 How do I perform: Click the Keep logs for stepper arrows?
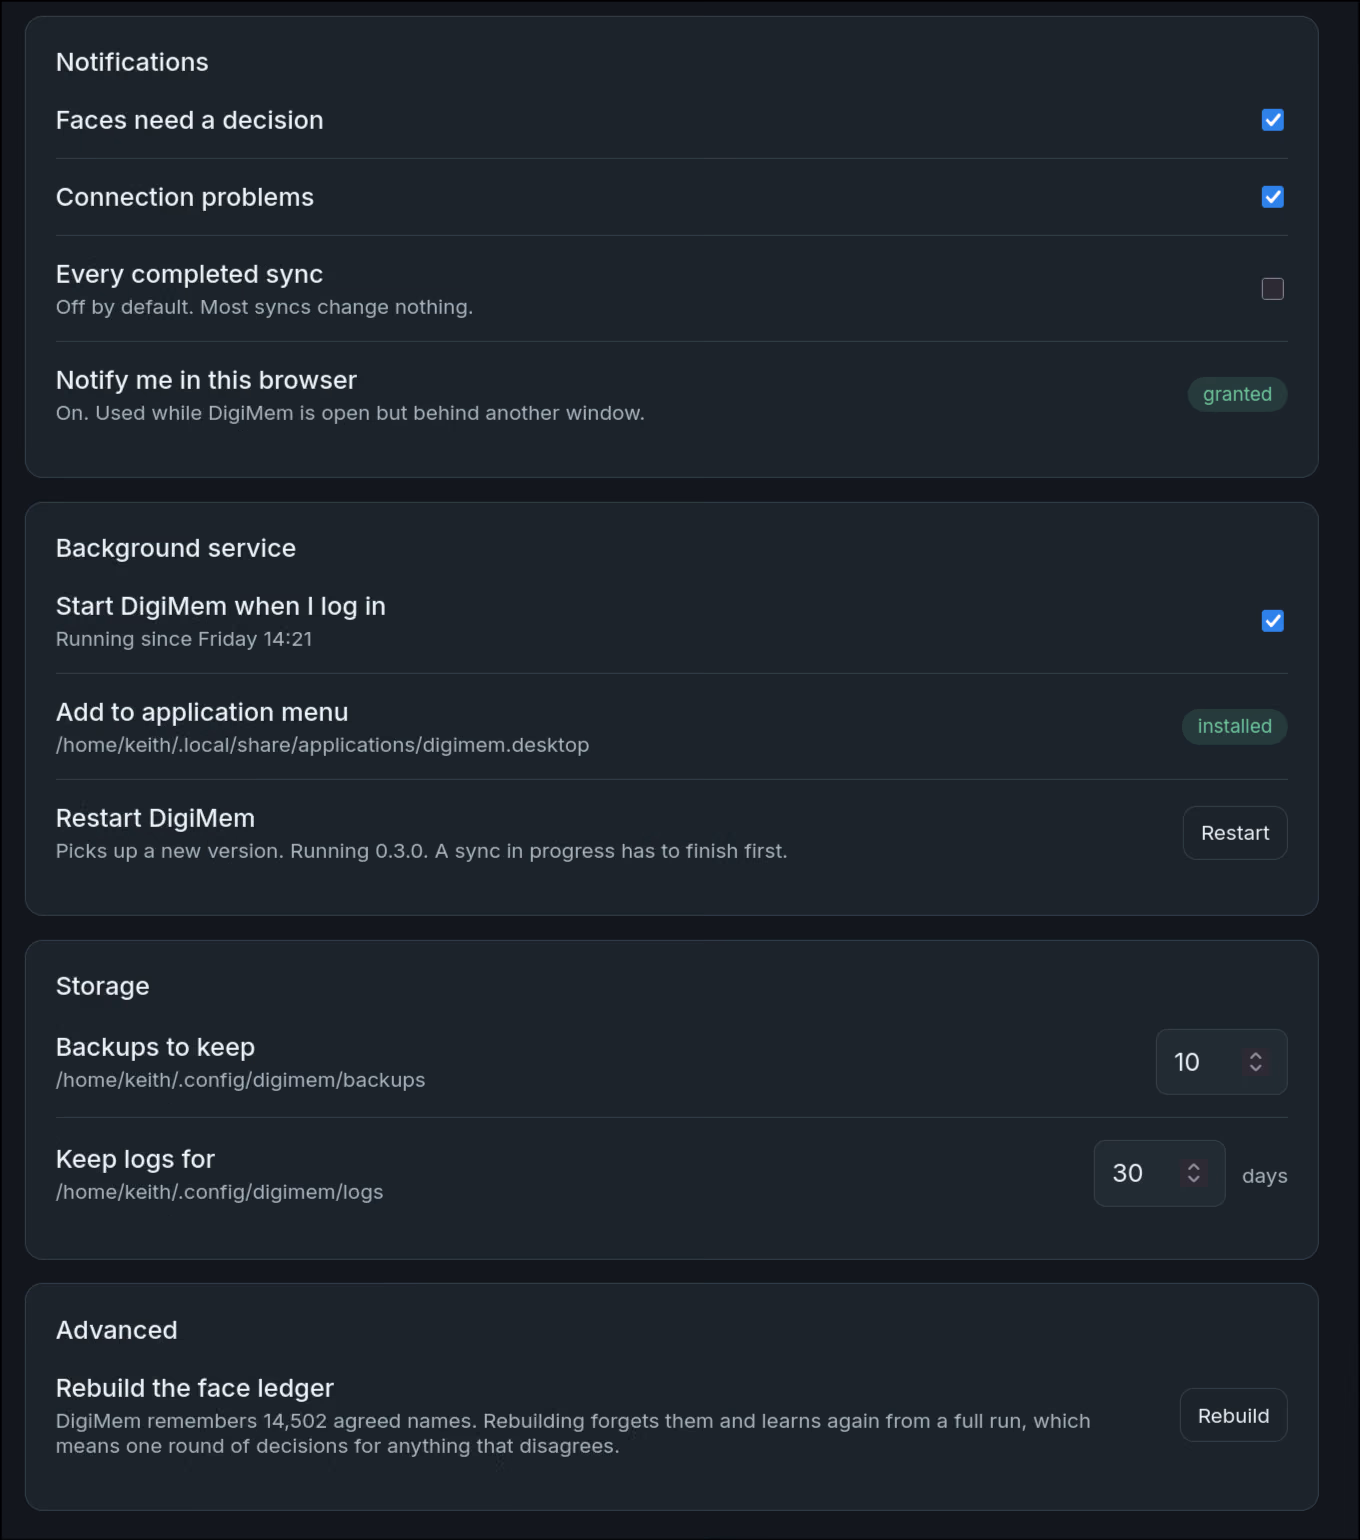click(1194, 1173)
